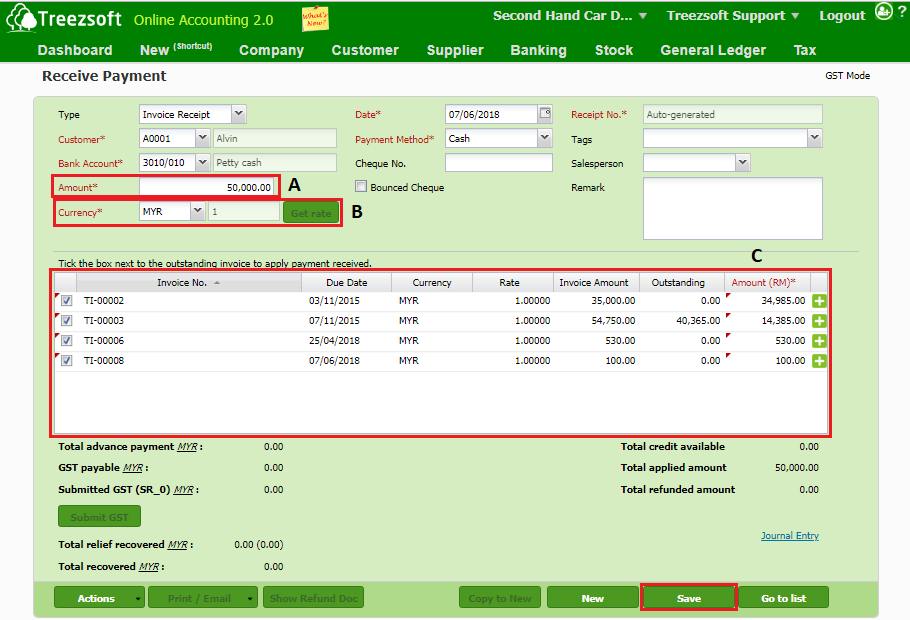Click green plus icon for TI-00006
Image resolution: width=910 pixels, height=620 pixels.
pyautogui.click(x=819, y=341)
